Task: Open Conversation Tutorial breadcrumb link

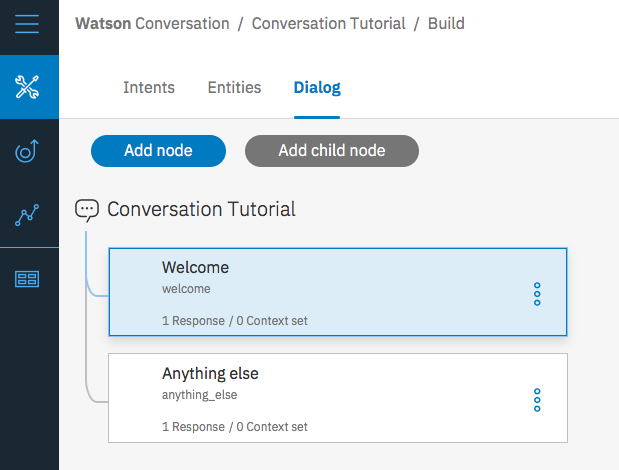Action: (x=329, y=23)
